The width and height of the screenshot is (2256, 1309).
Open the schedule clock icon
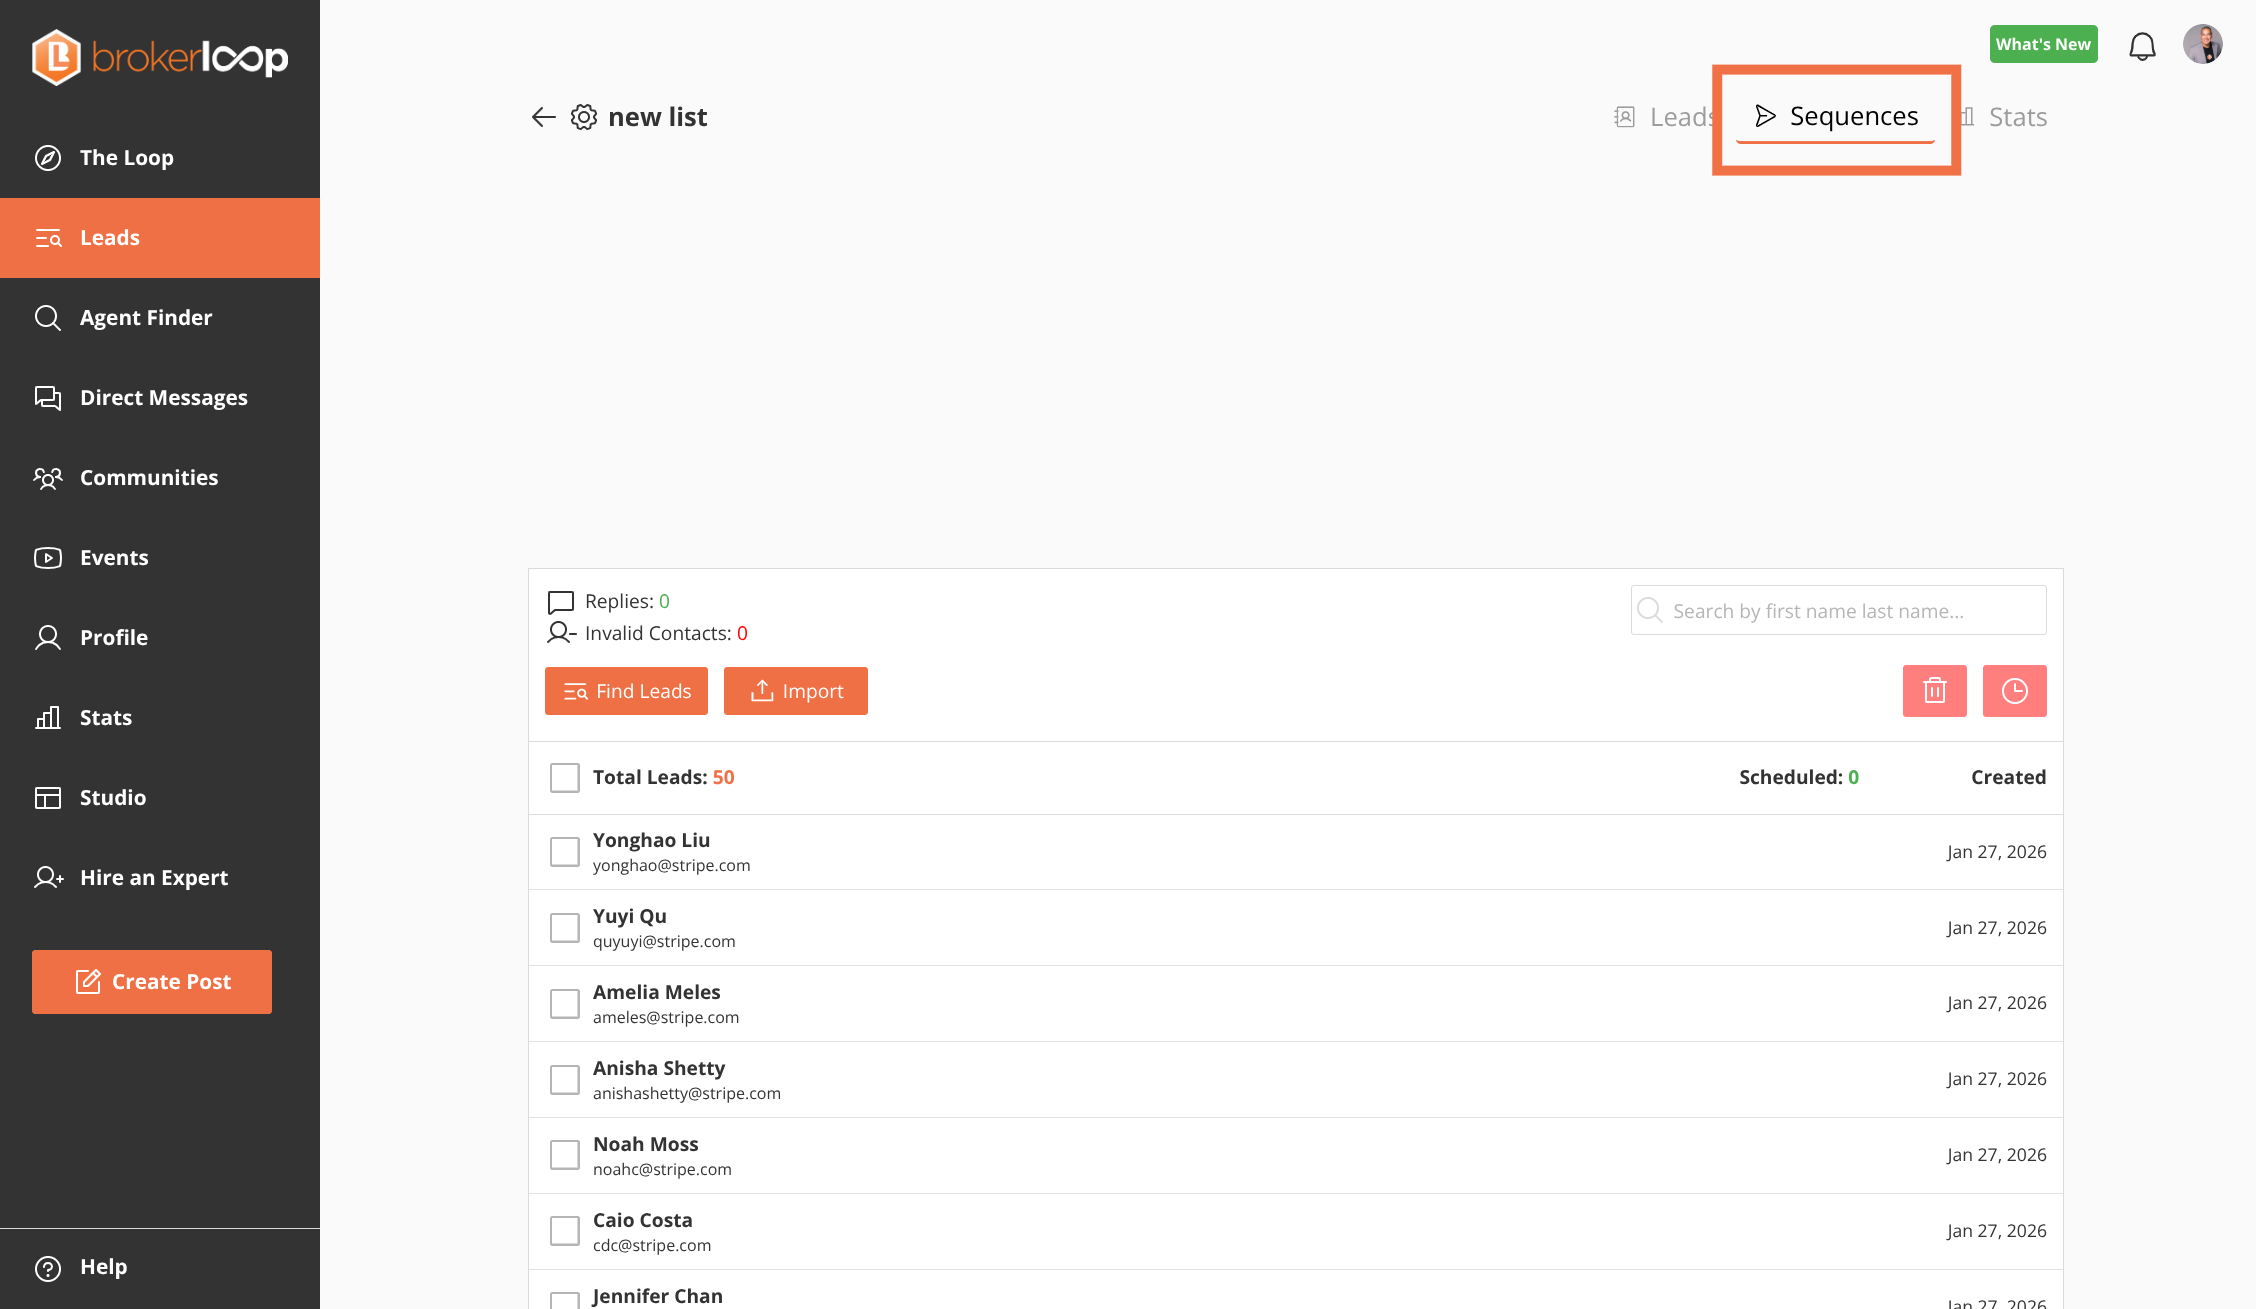click(2014, 690)
